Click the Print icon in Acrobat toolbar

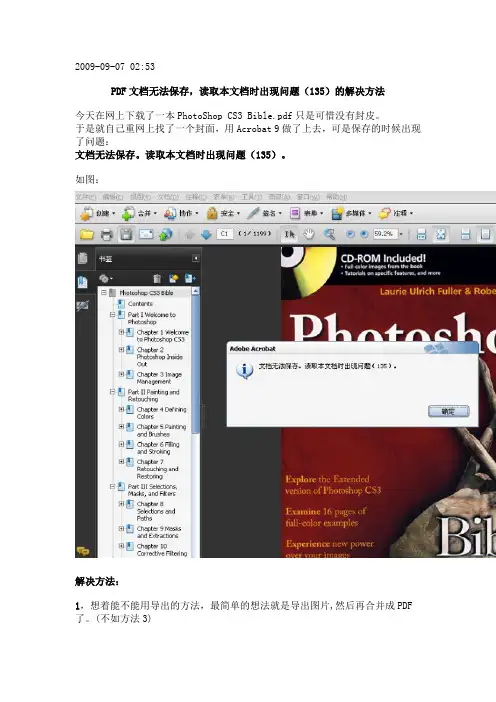[x=107, y=234]
